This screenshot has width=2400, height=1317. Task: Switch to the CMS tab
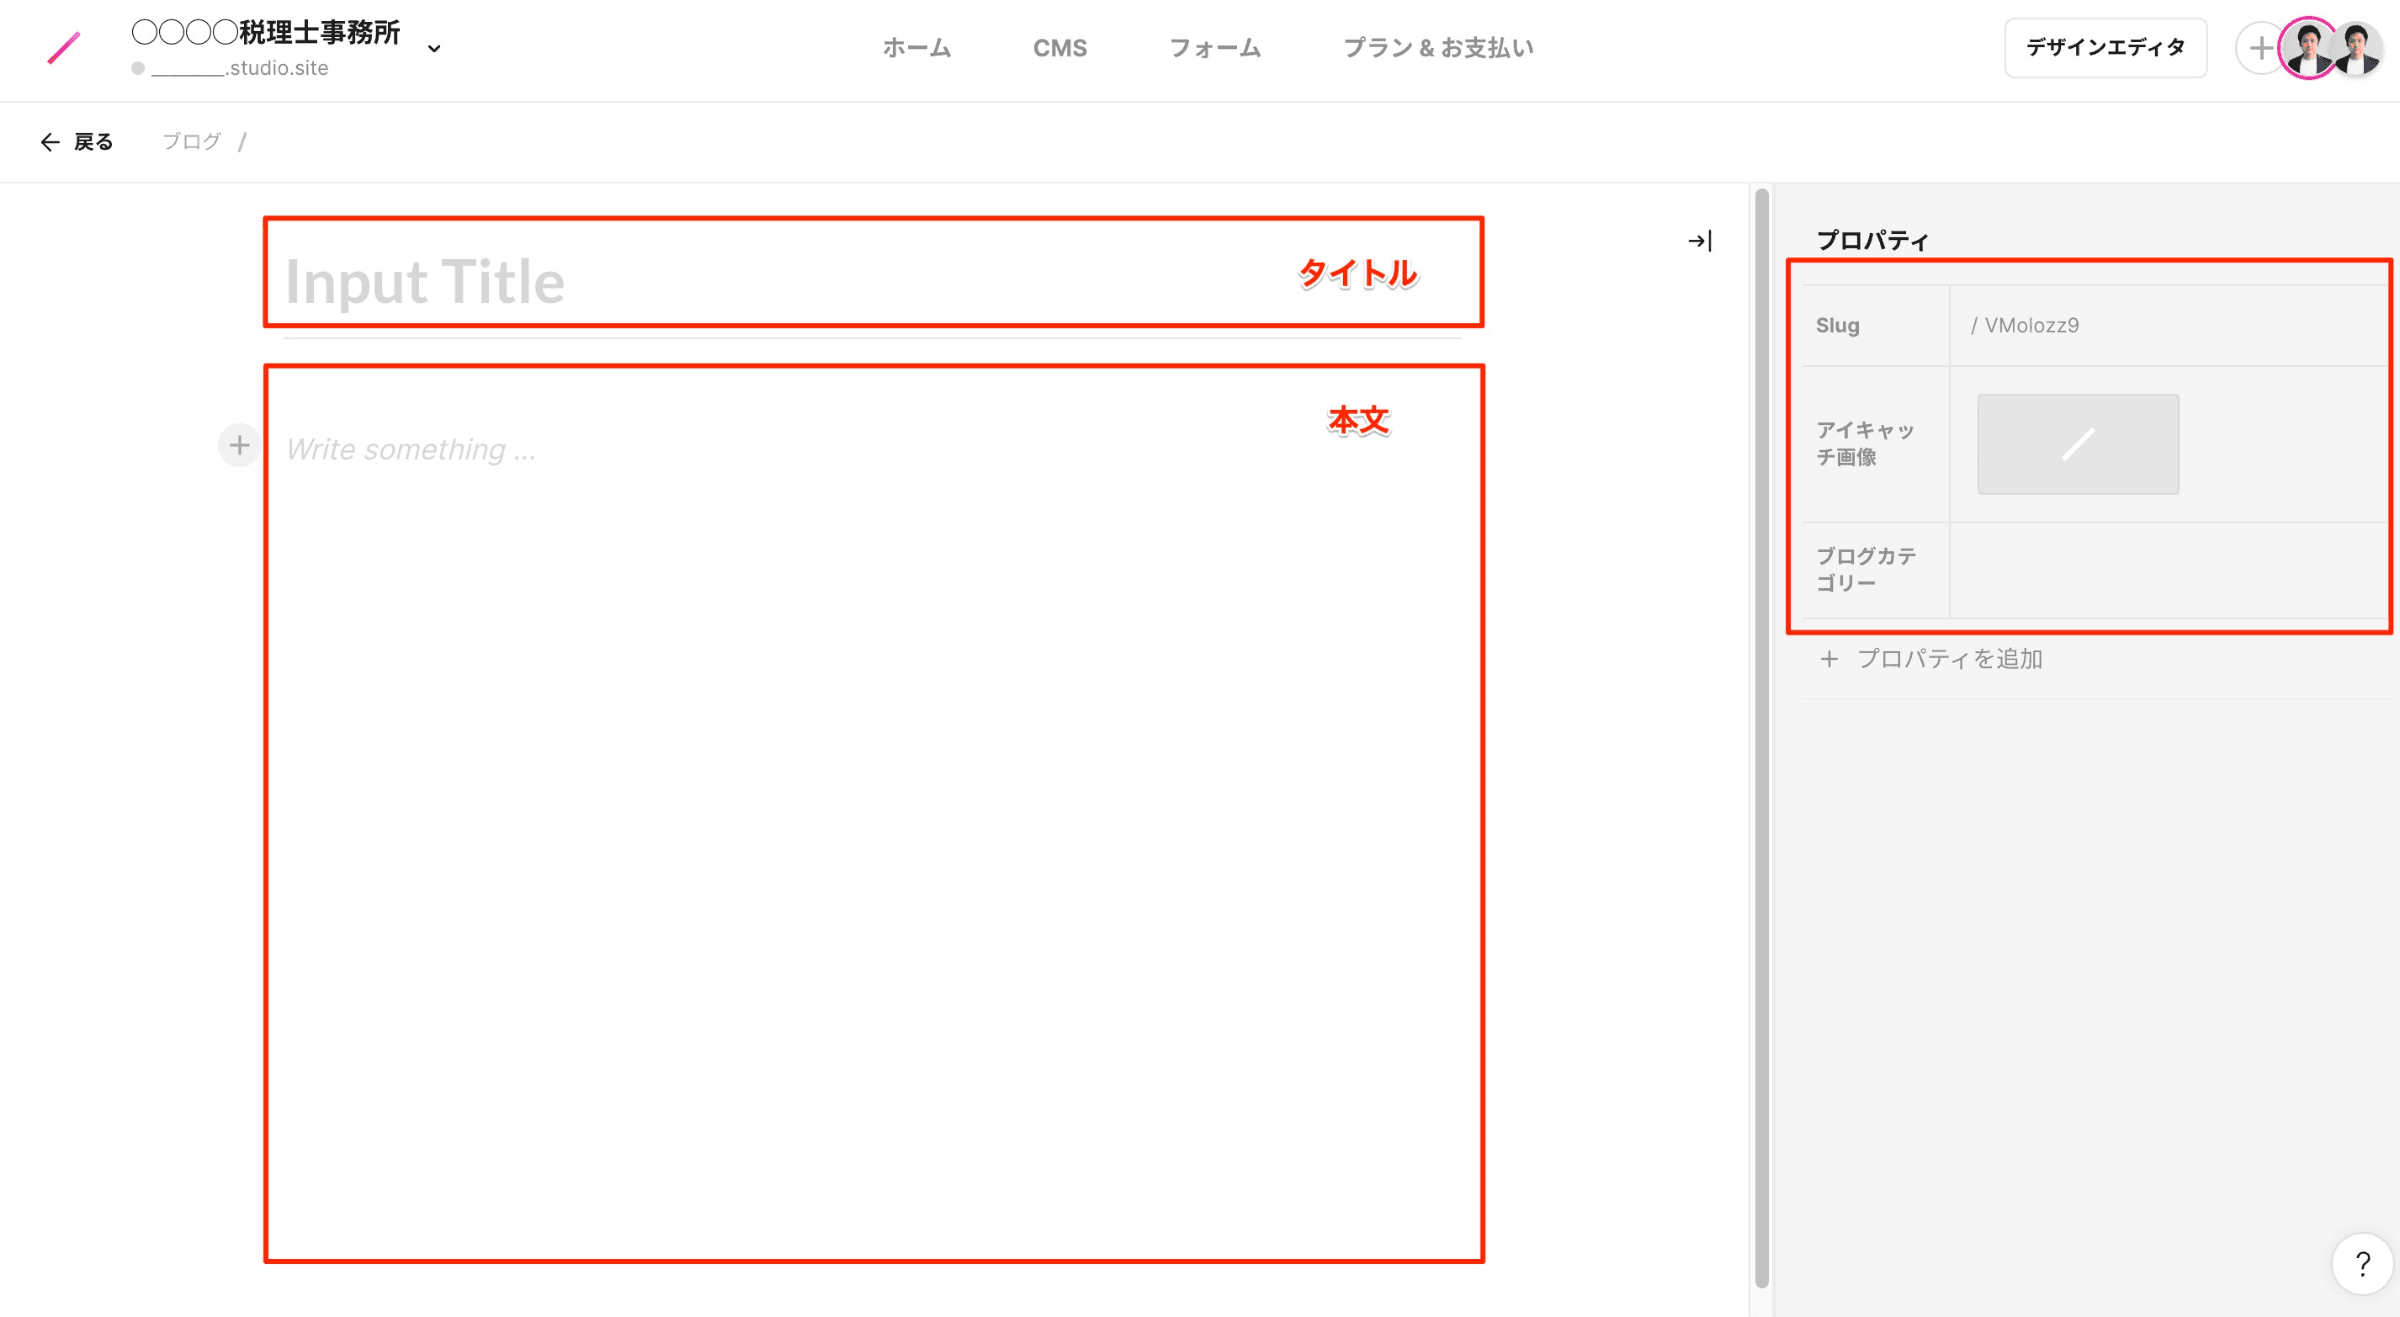point(1059,48)
